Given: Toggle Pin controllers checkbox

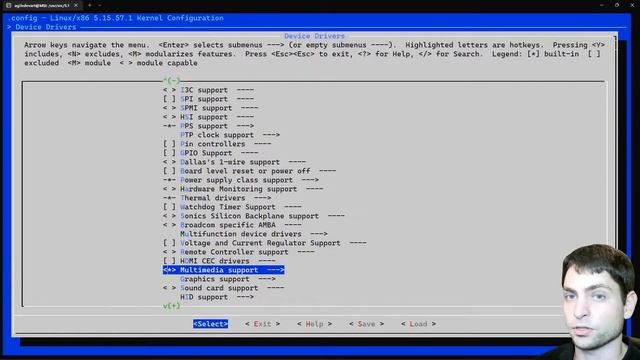Looking at the screenshot, I should (x=169, y=144).
